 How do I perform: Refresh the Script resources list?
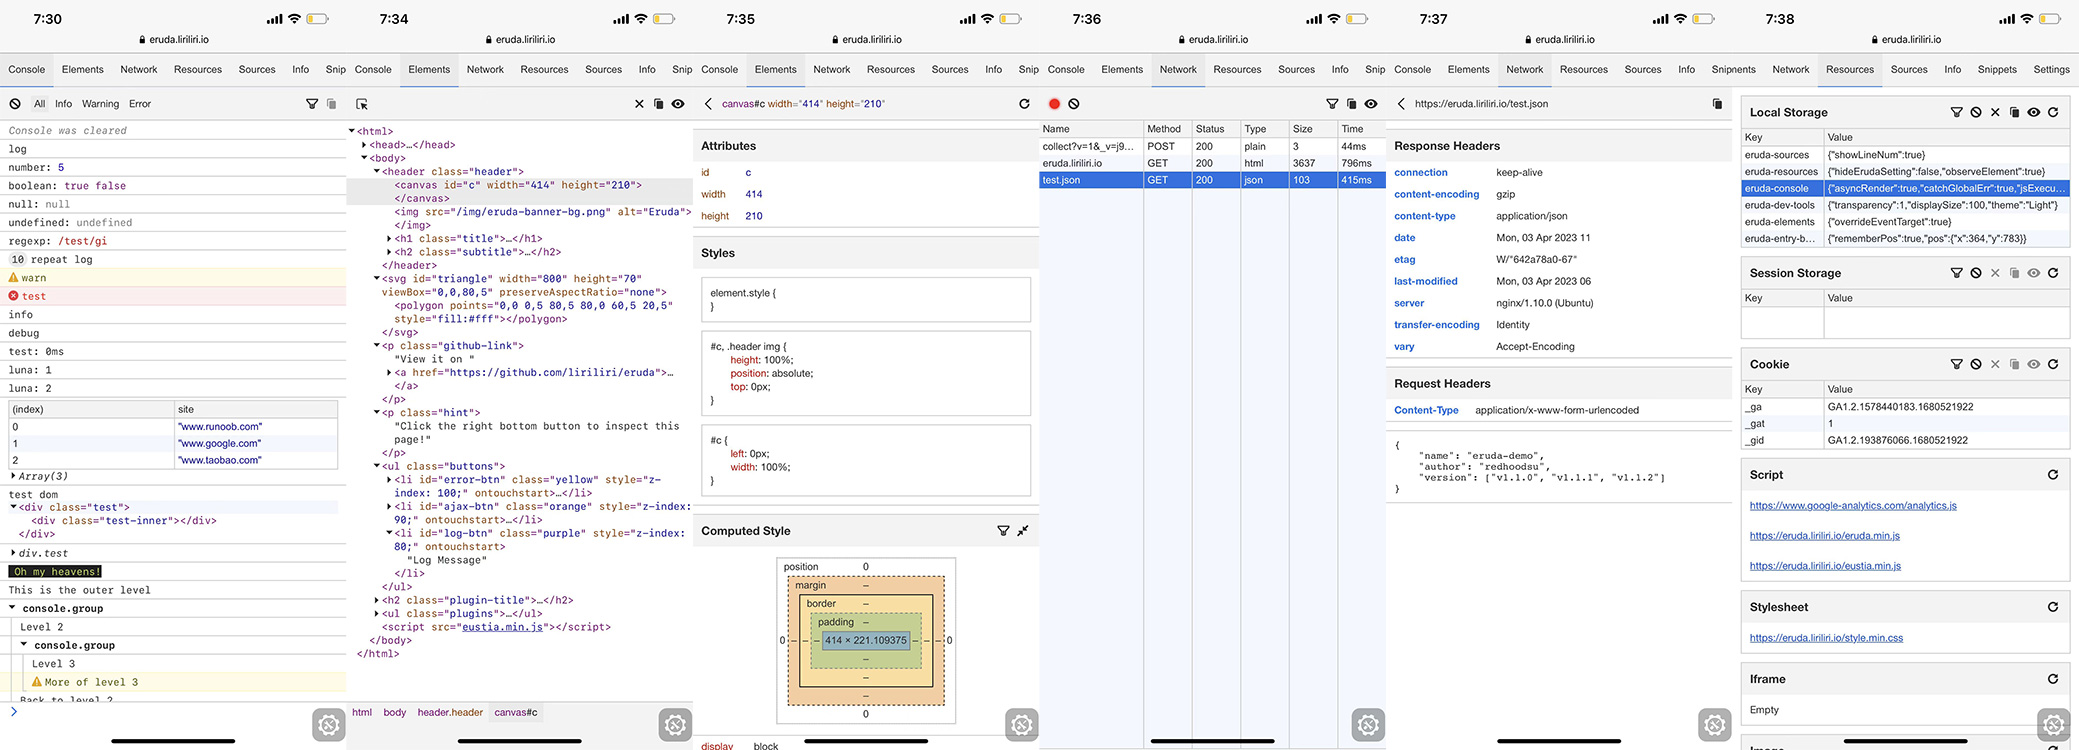(2053, 475)
